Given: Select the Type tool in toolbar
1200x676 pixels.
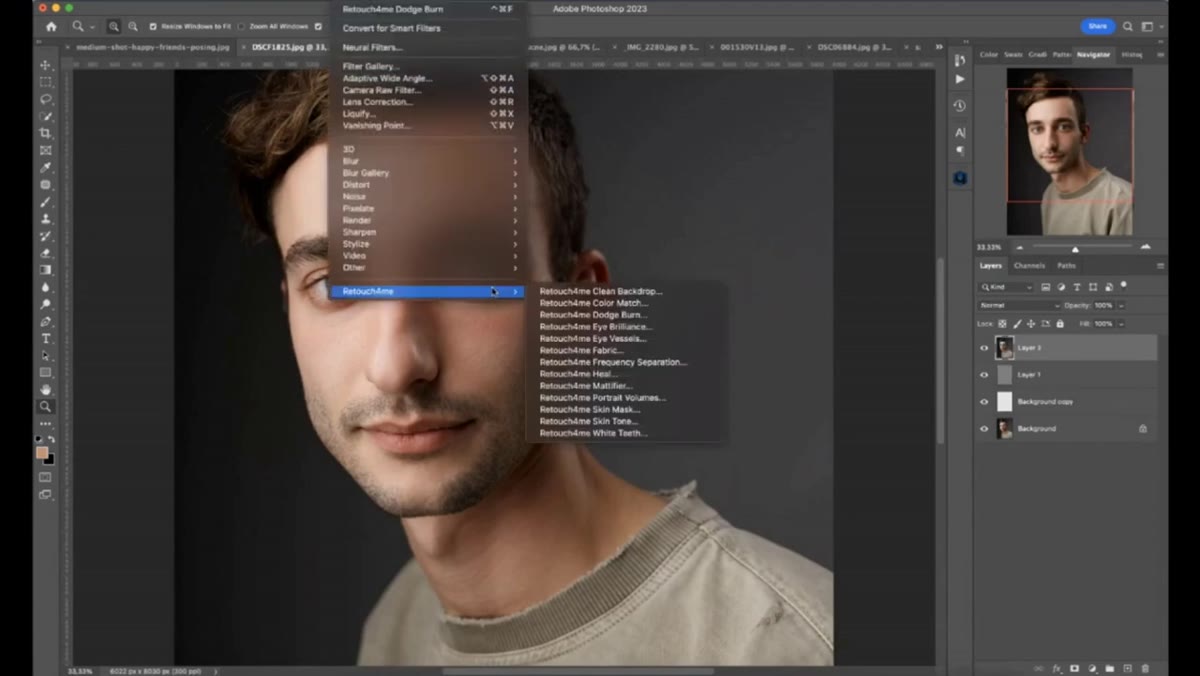Looking at the screenshot, I should coord(46,339).
